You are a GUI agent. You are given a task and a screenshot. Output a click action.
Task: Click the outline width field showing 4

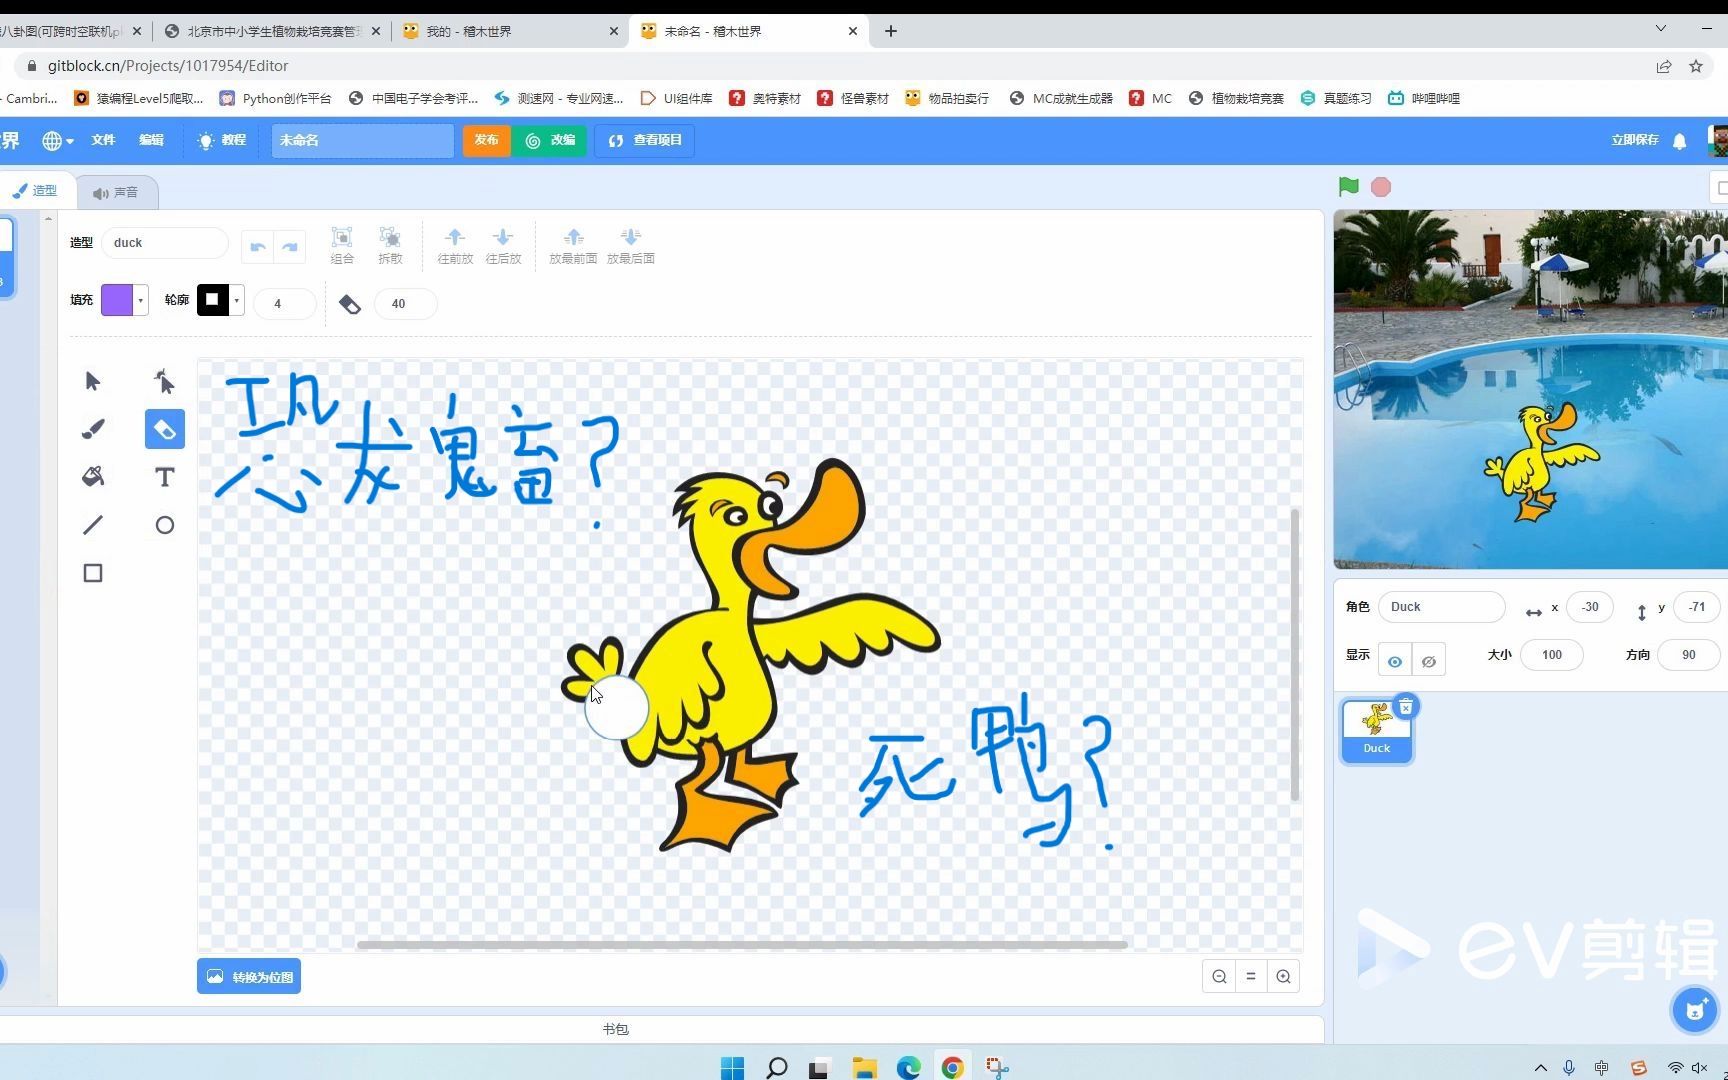pyautogui.click(x=284, y=304)
